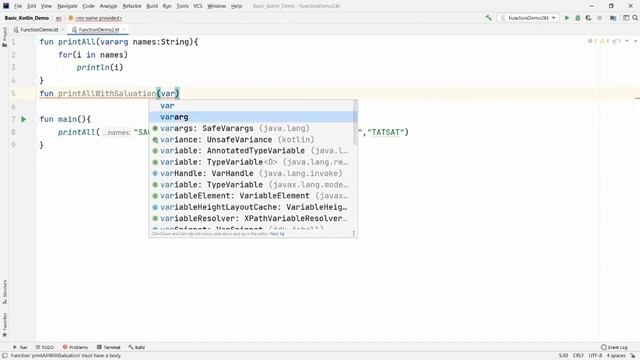Open the VCS menu
Screen dimensions: 640x360
click(198, 6)
